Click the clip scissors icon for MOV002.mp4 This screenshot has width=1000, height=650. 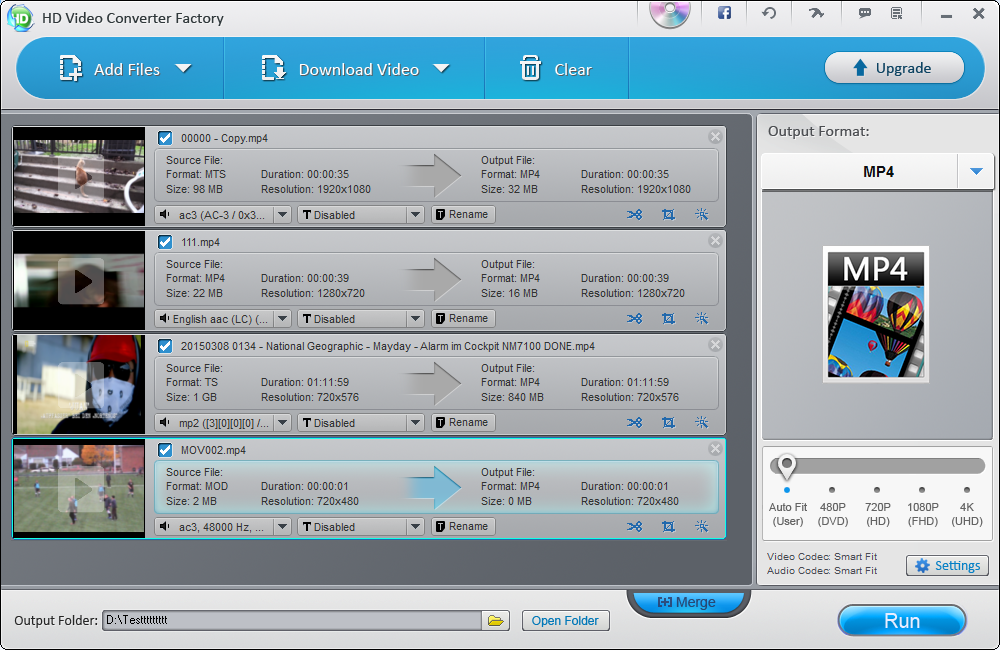tap(635, 526)
